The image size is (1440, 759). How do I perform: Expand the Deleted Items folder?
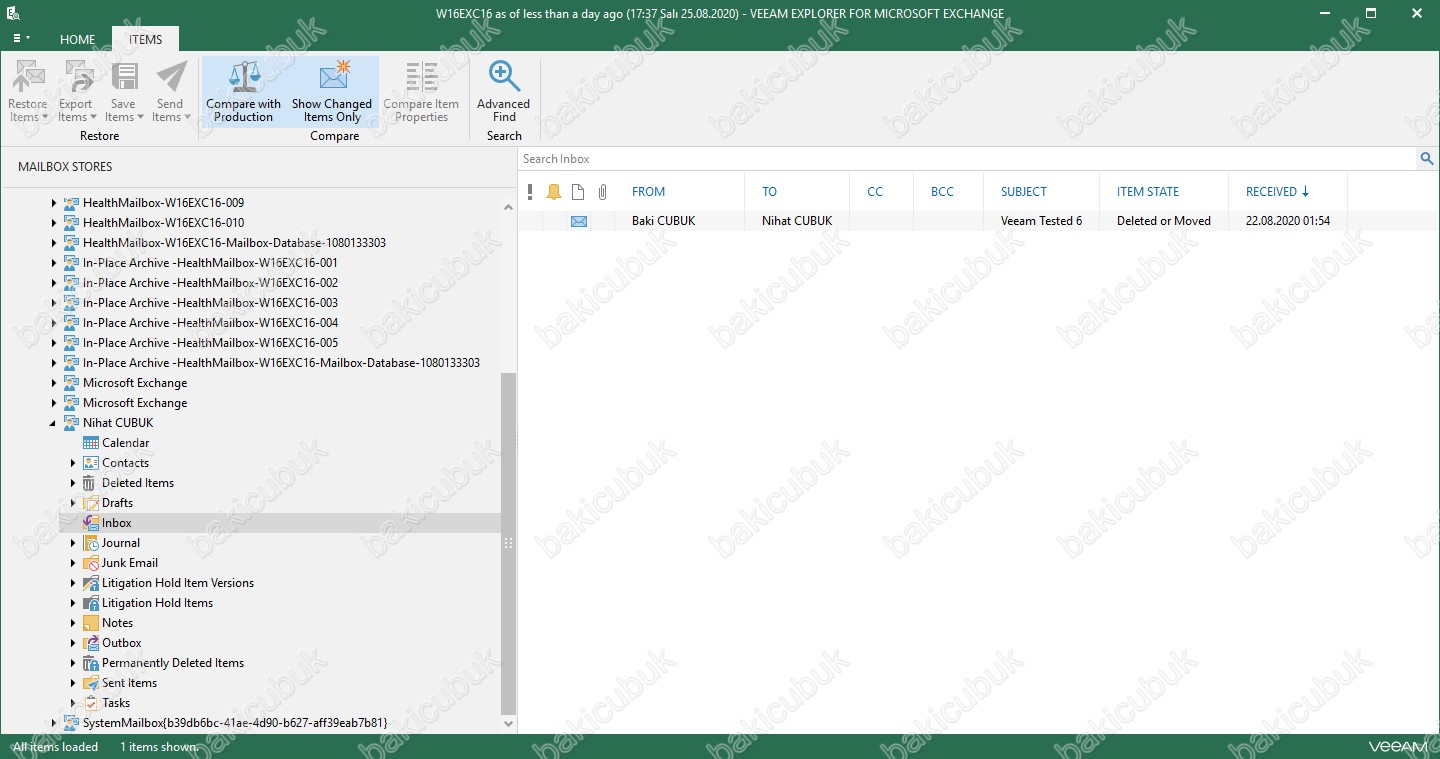tap(73, 483)
